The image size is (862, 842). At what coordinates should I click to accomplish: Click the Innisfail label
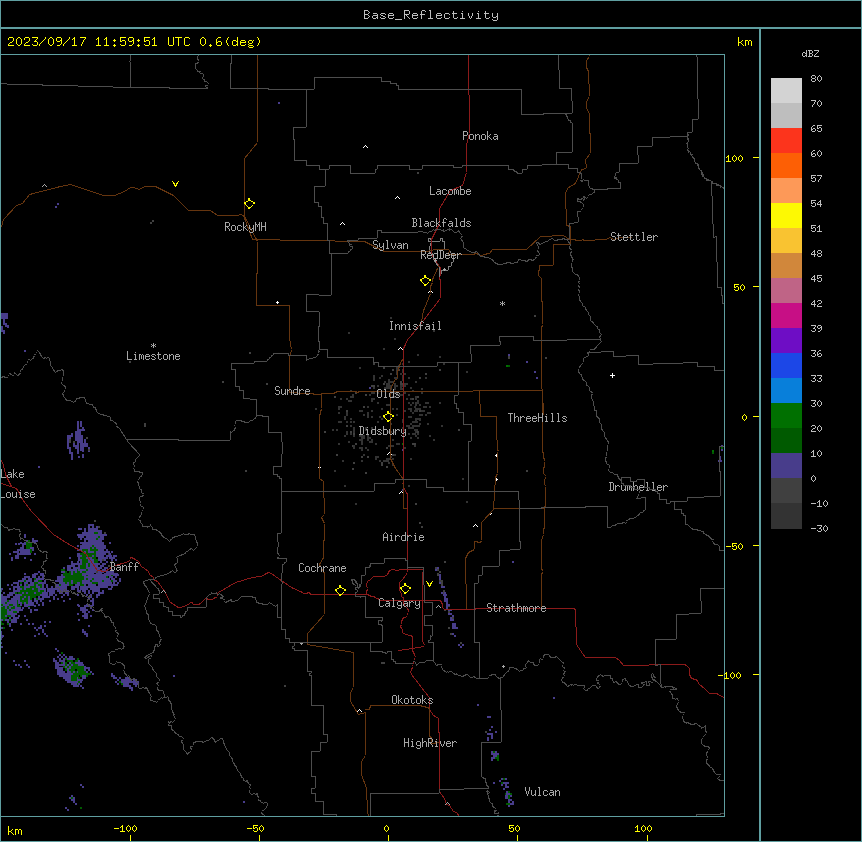coord(415,326)
